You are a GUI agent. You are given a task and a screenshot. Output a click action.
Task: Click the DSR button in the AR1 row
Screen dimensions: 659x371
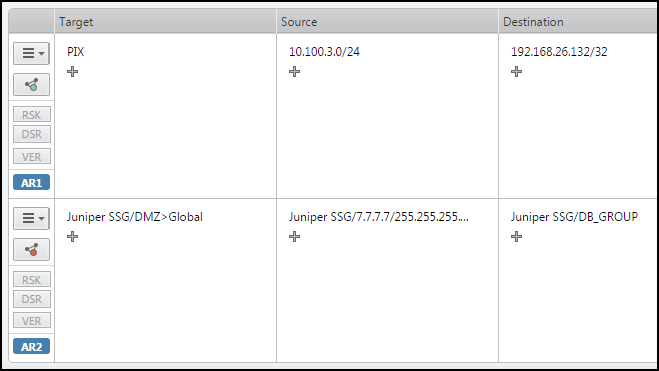coord(32,134)
